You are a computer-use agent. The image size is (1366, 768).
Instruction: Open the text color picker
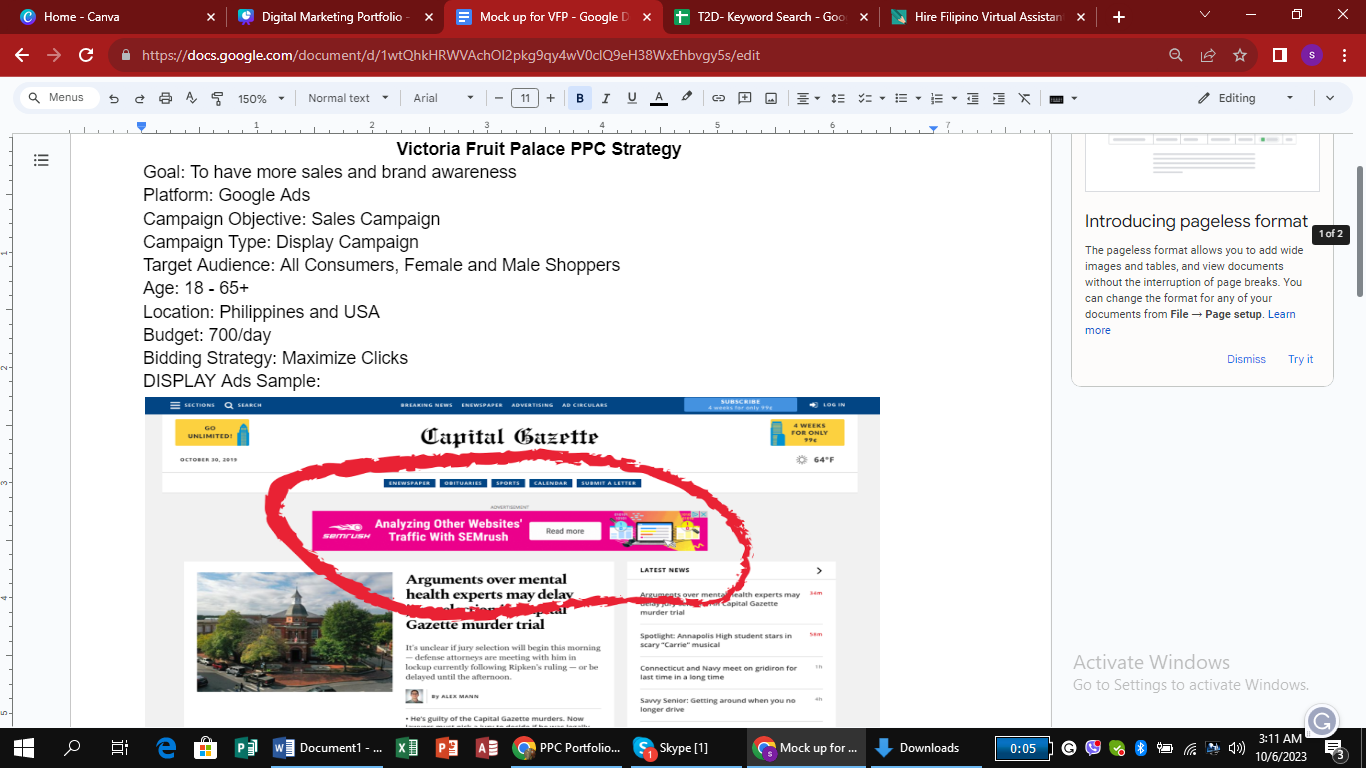coord(658,98)
